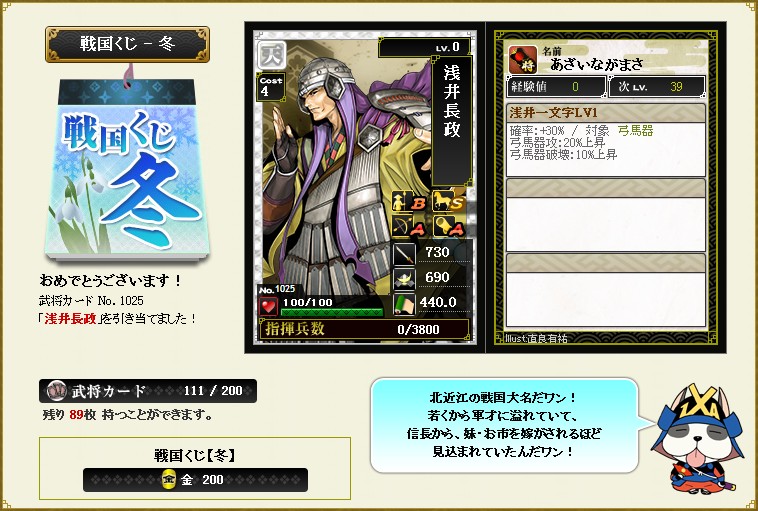This screenshot has height=511, width=758.
Task: Select the empty third skill slot
Action: [605, 290]
